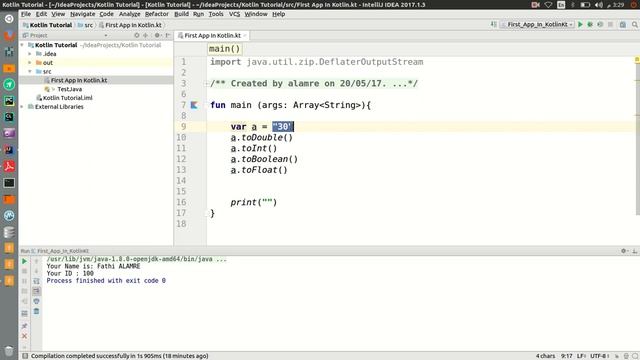Image resolution: width=640 pixels, height=360 pixels.
Task: Toggle scroll-to-end in Run console
Action: [36, 291]
